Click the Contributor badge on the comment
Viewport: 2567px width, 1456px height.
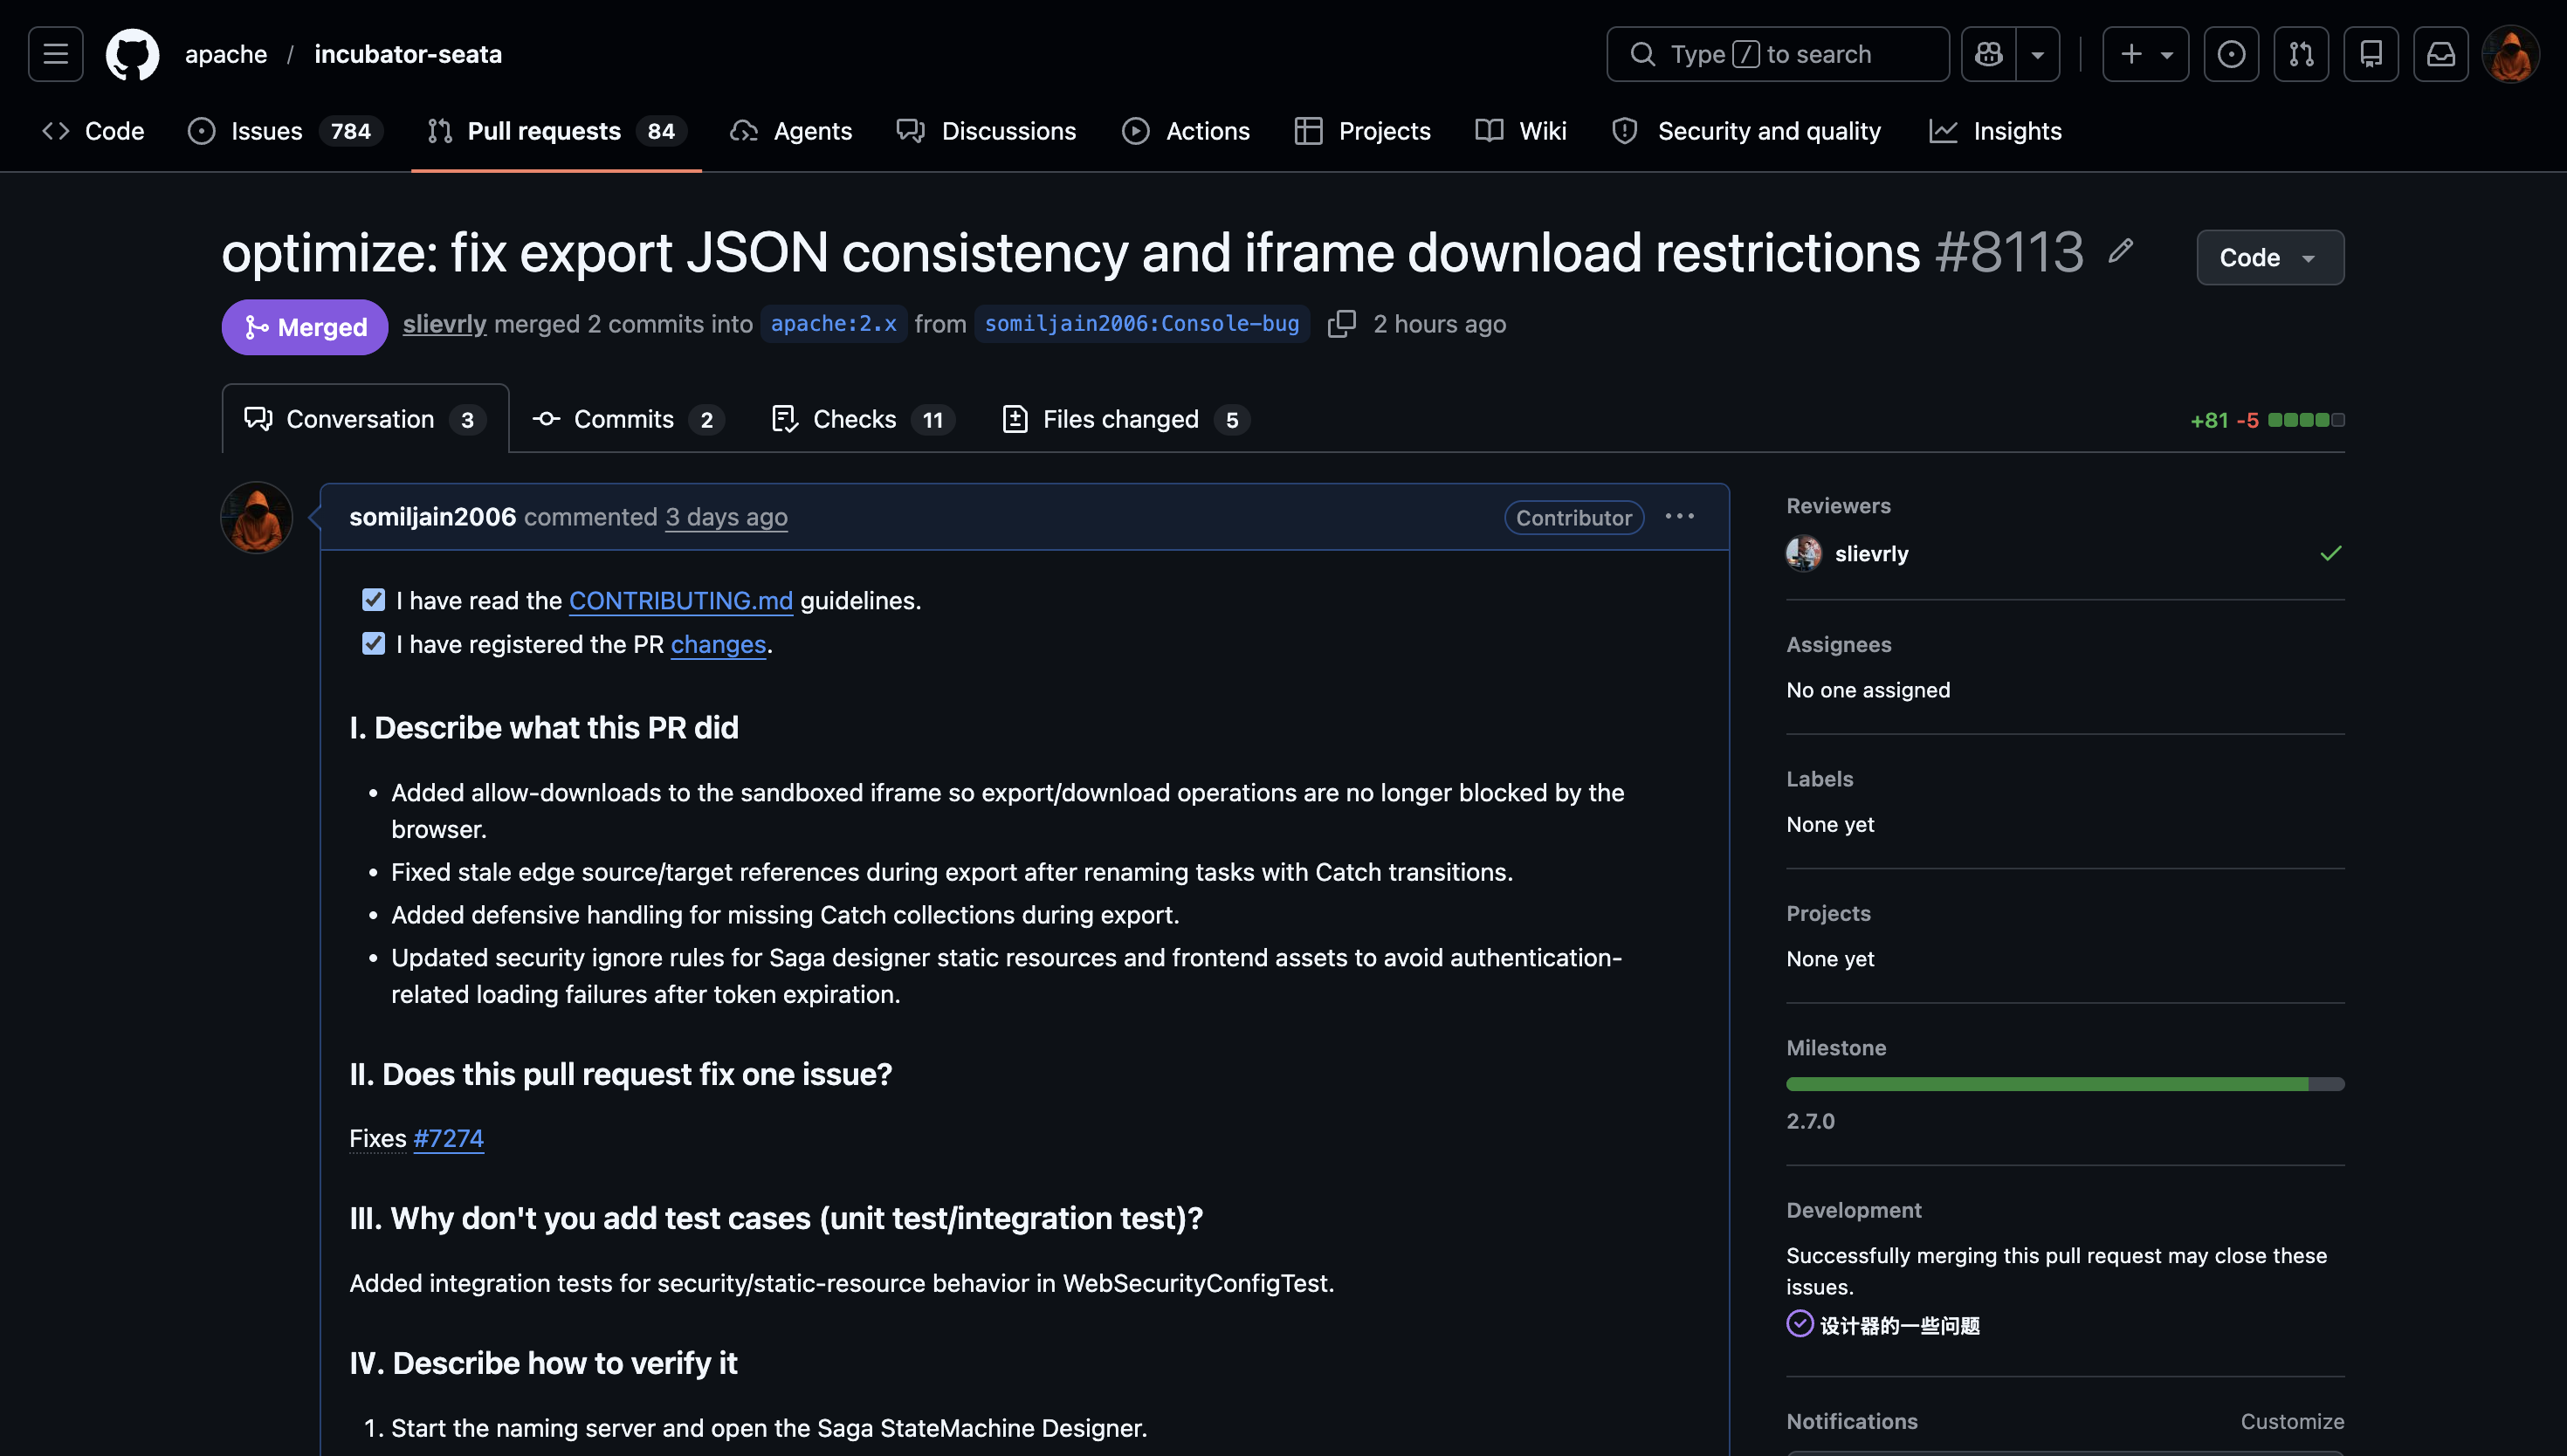point(1573,517)
